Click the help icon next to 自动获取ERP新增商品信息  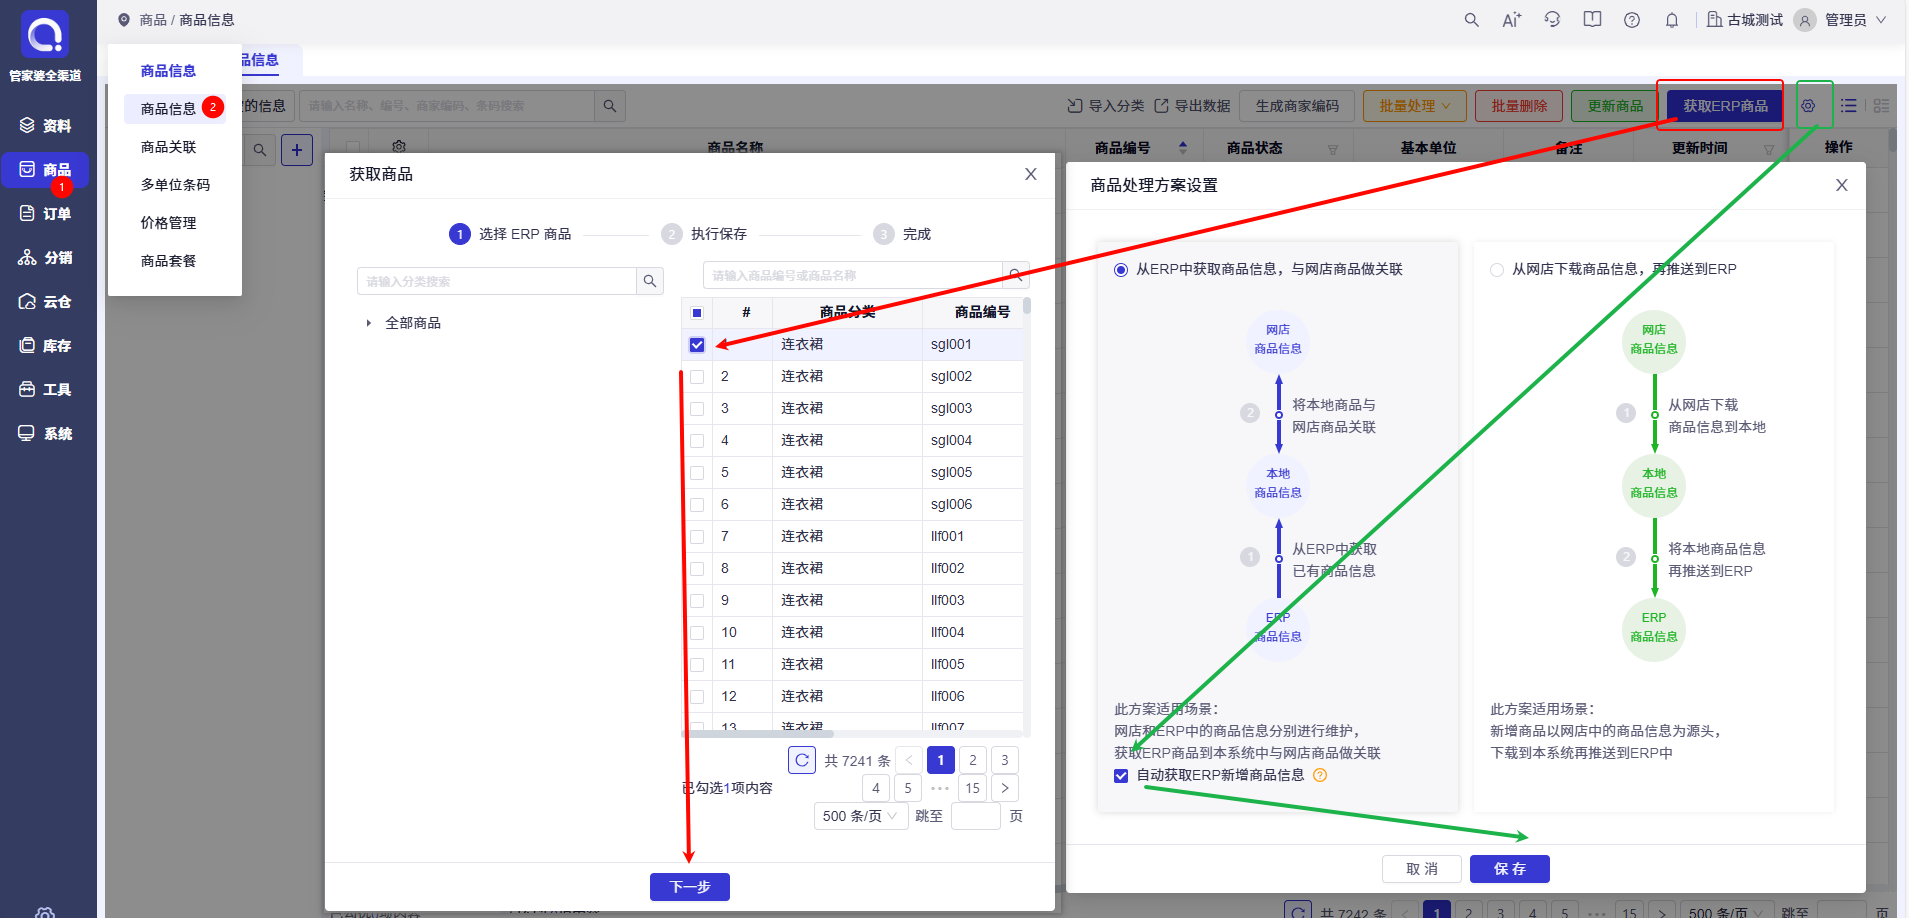point(1320,776)
